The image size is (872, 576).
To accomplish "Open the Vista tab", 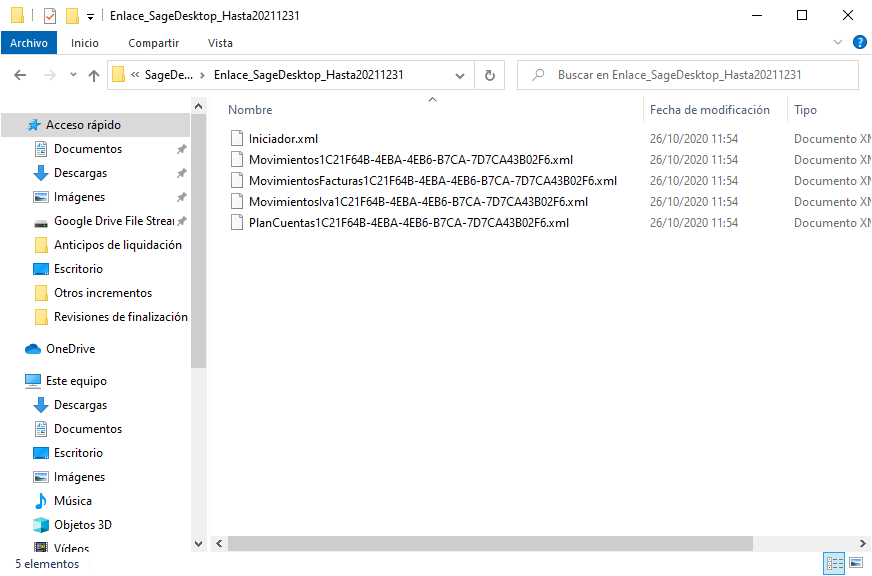I will pyautogui.click(x=220, y=43).
